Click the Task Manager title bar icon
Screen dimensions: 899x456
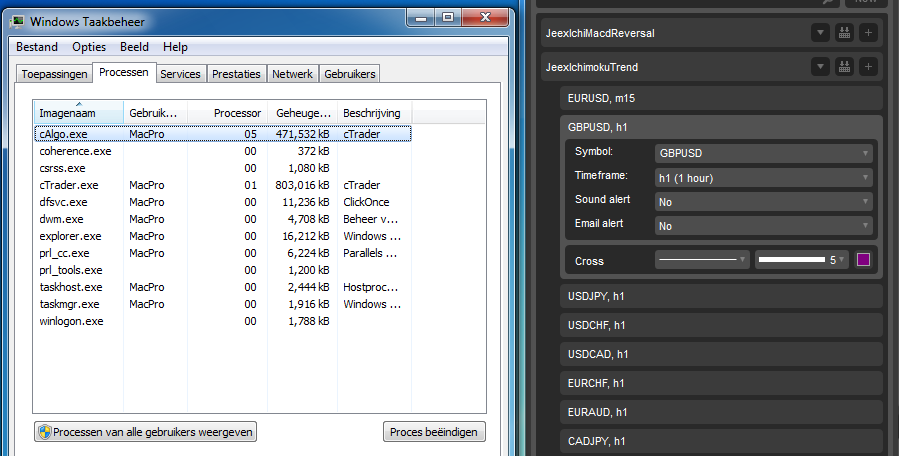(x=18, y=22)
